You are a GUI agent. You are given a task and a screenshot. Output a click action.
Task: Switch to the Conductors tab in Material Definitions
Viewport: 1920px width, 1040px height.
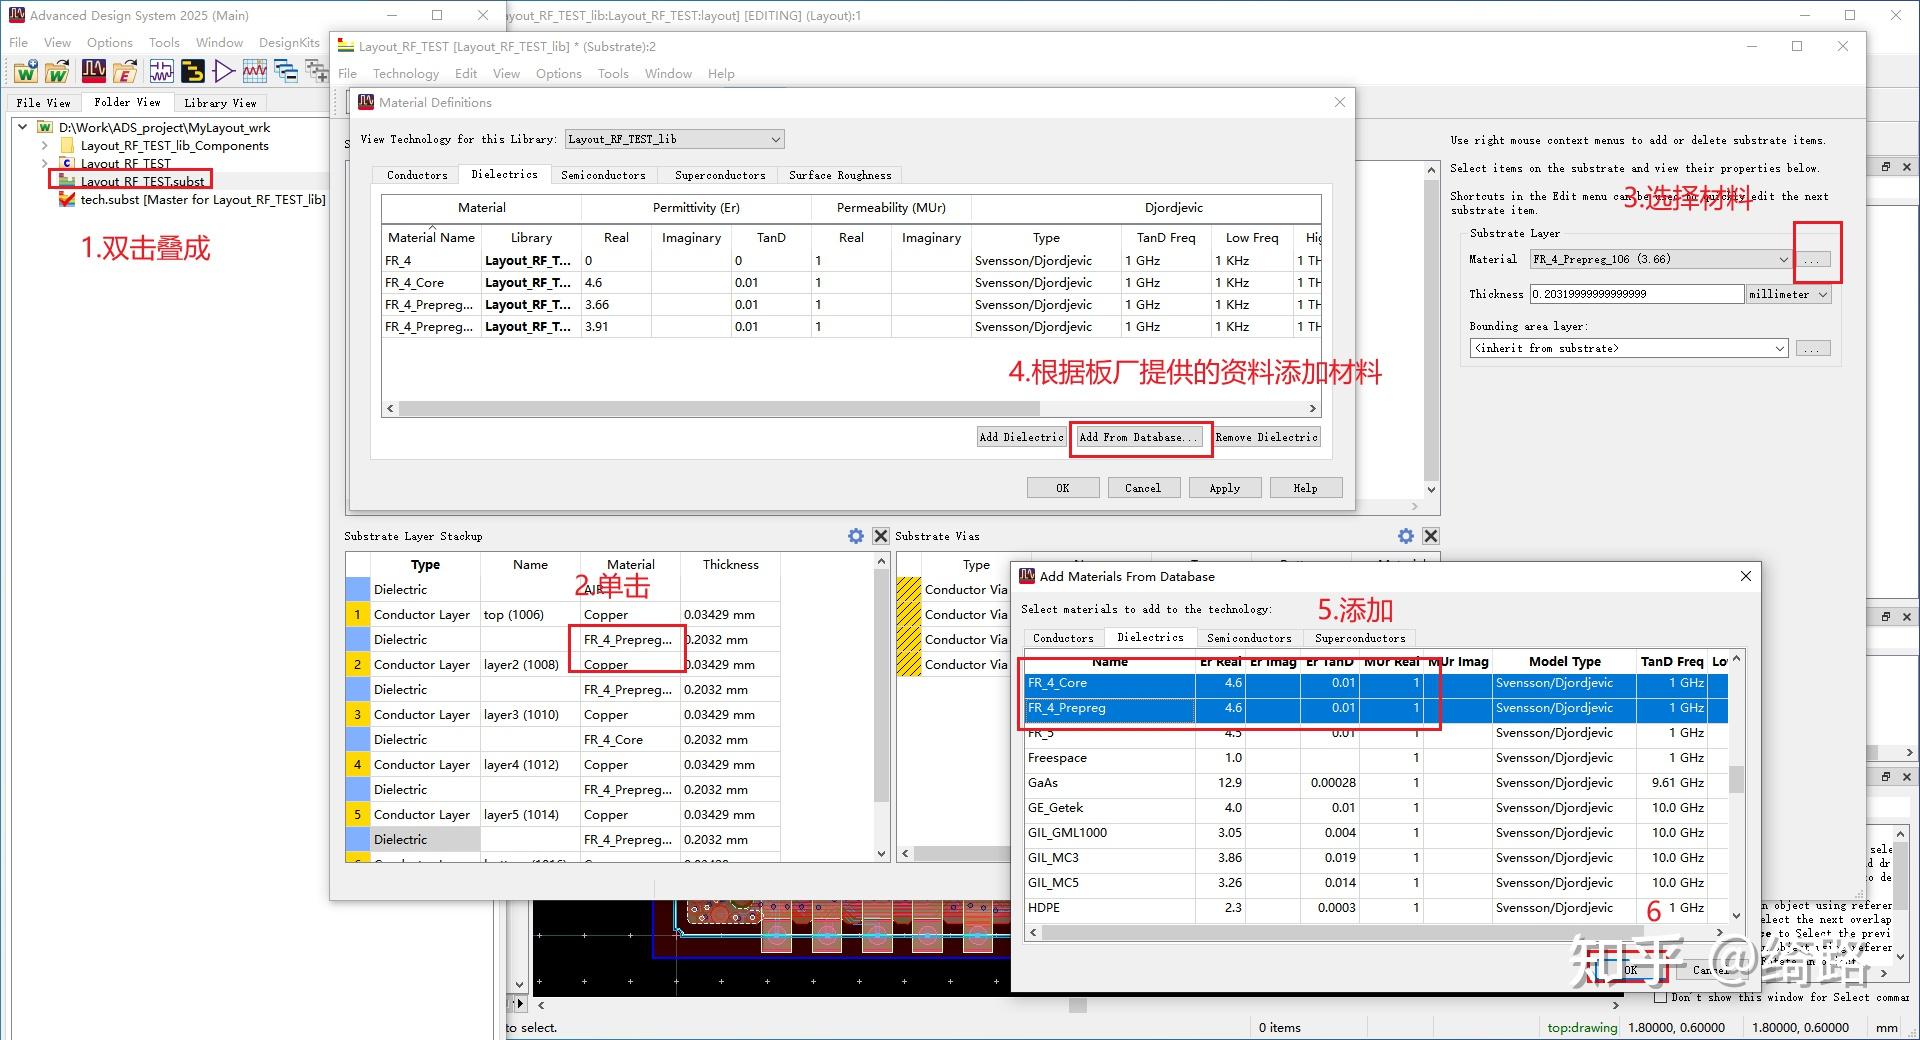pos(417,175)
